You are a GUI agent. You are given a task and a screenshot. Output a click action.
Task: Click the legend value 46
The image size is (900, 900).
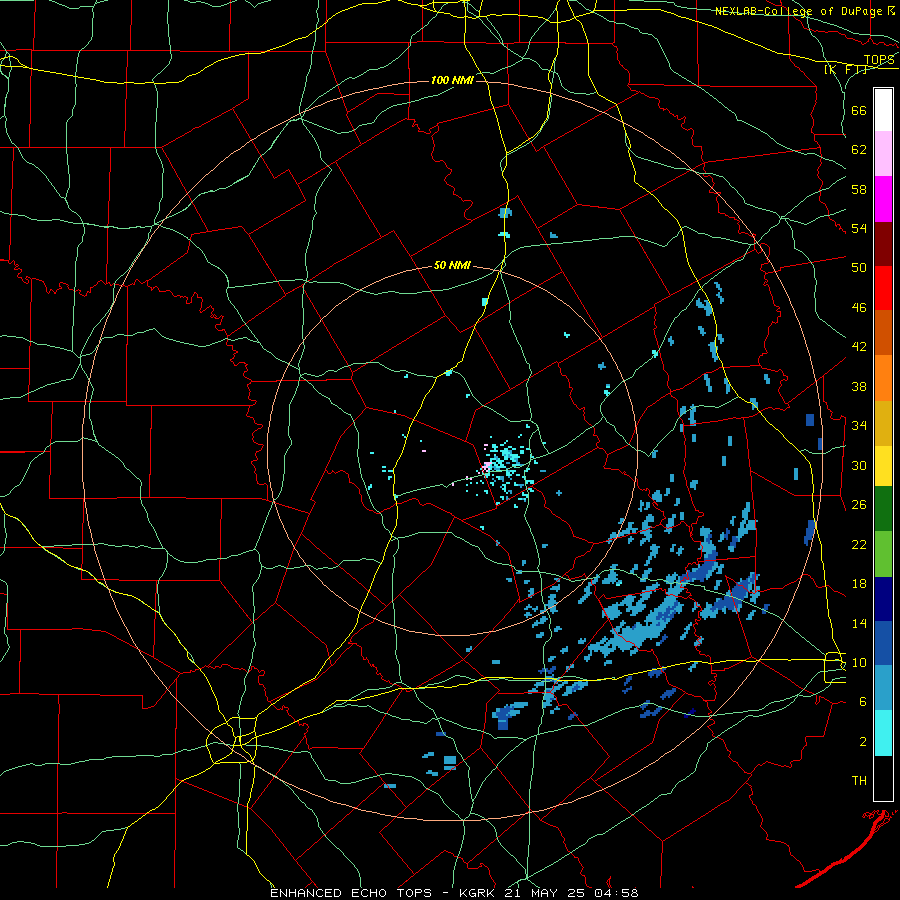[x=859, y=308]
